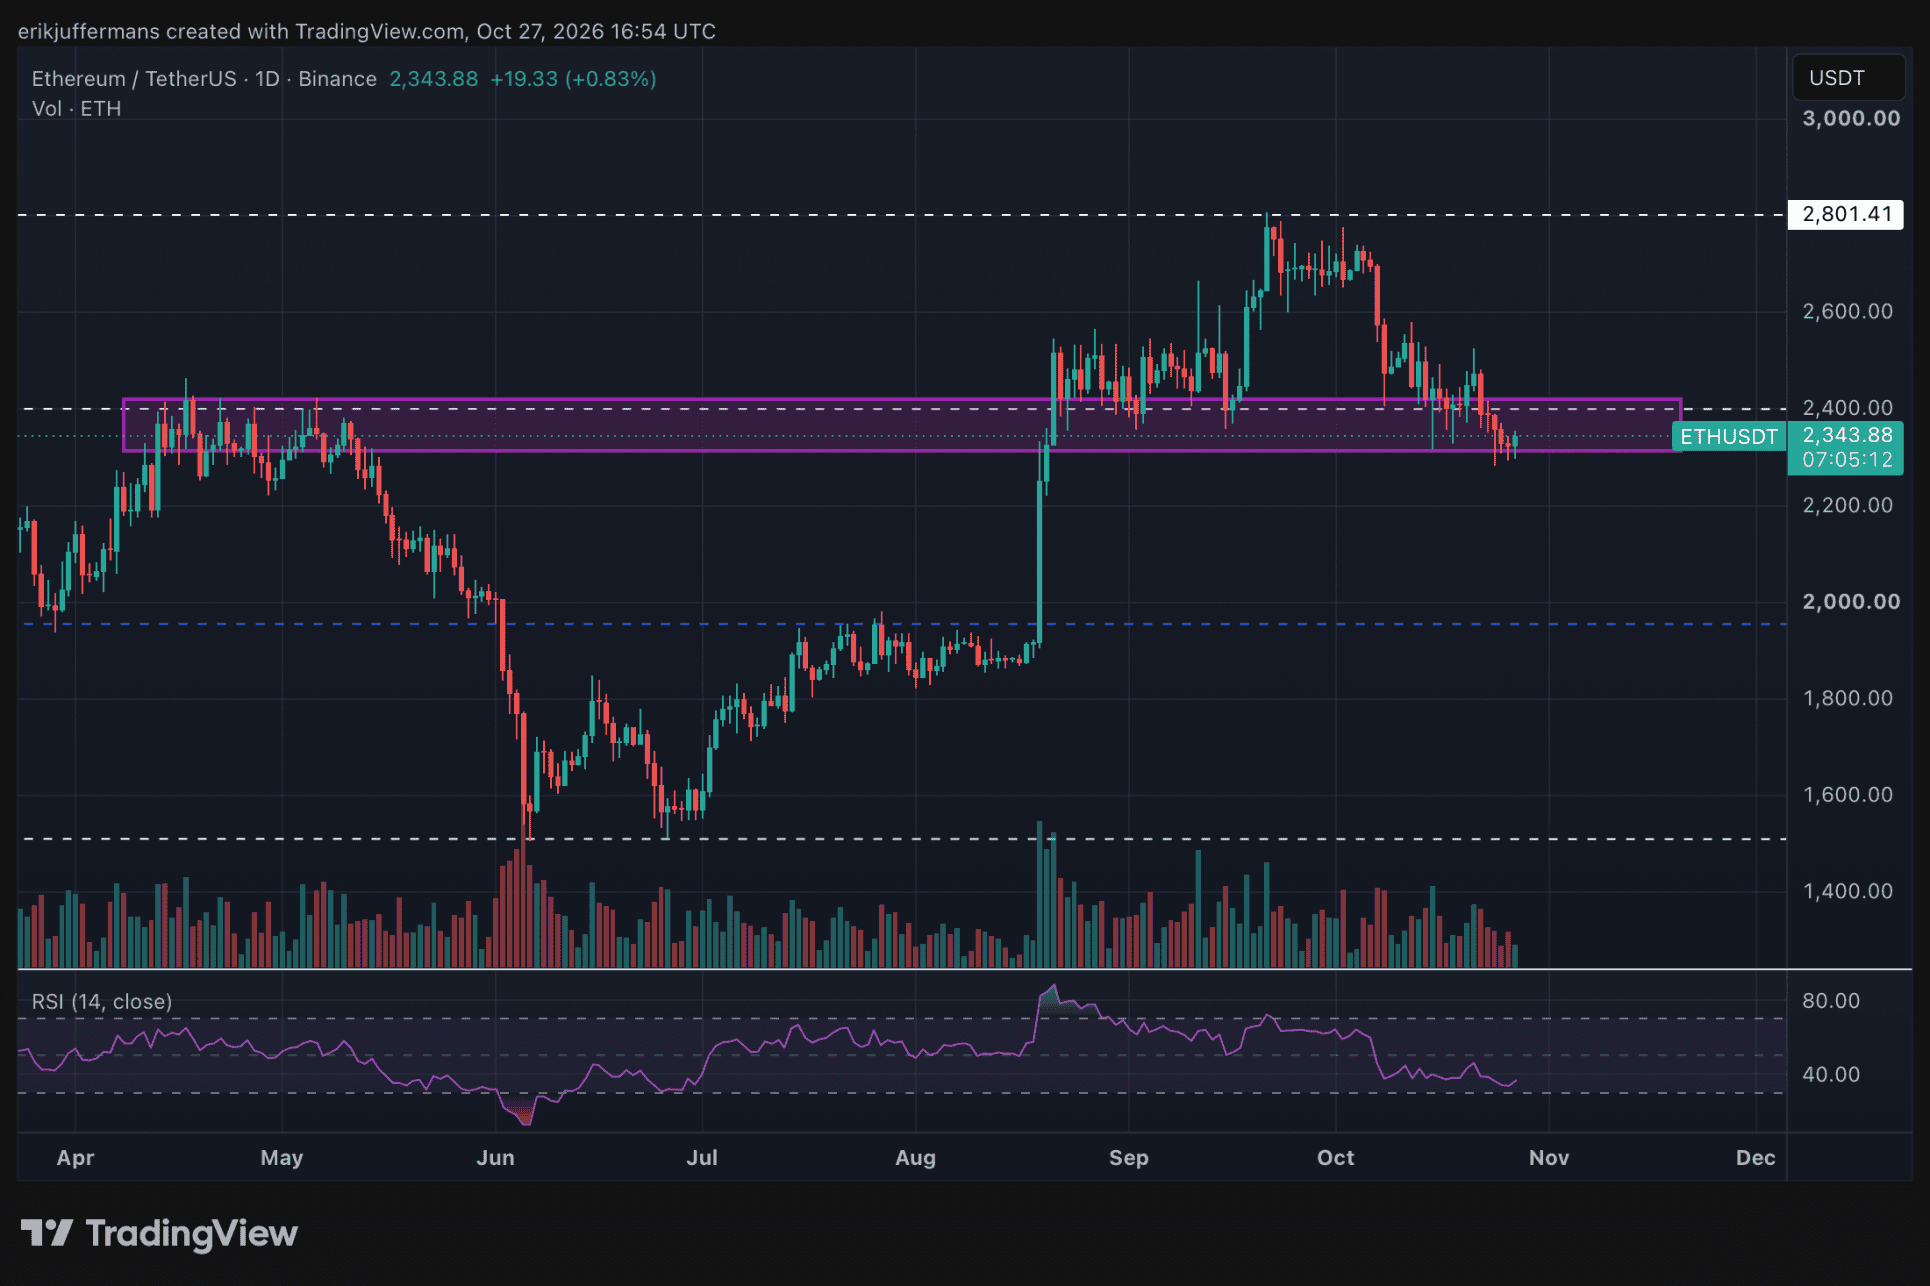Click the 1,600.00 price axis label

coord(1847,795)
